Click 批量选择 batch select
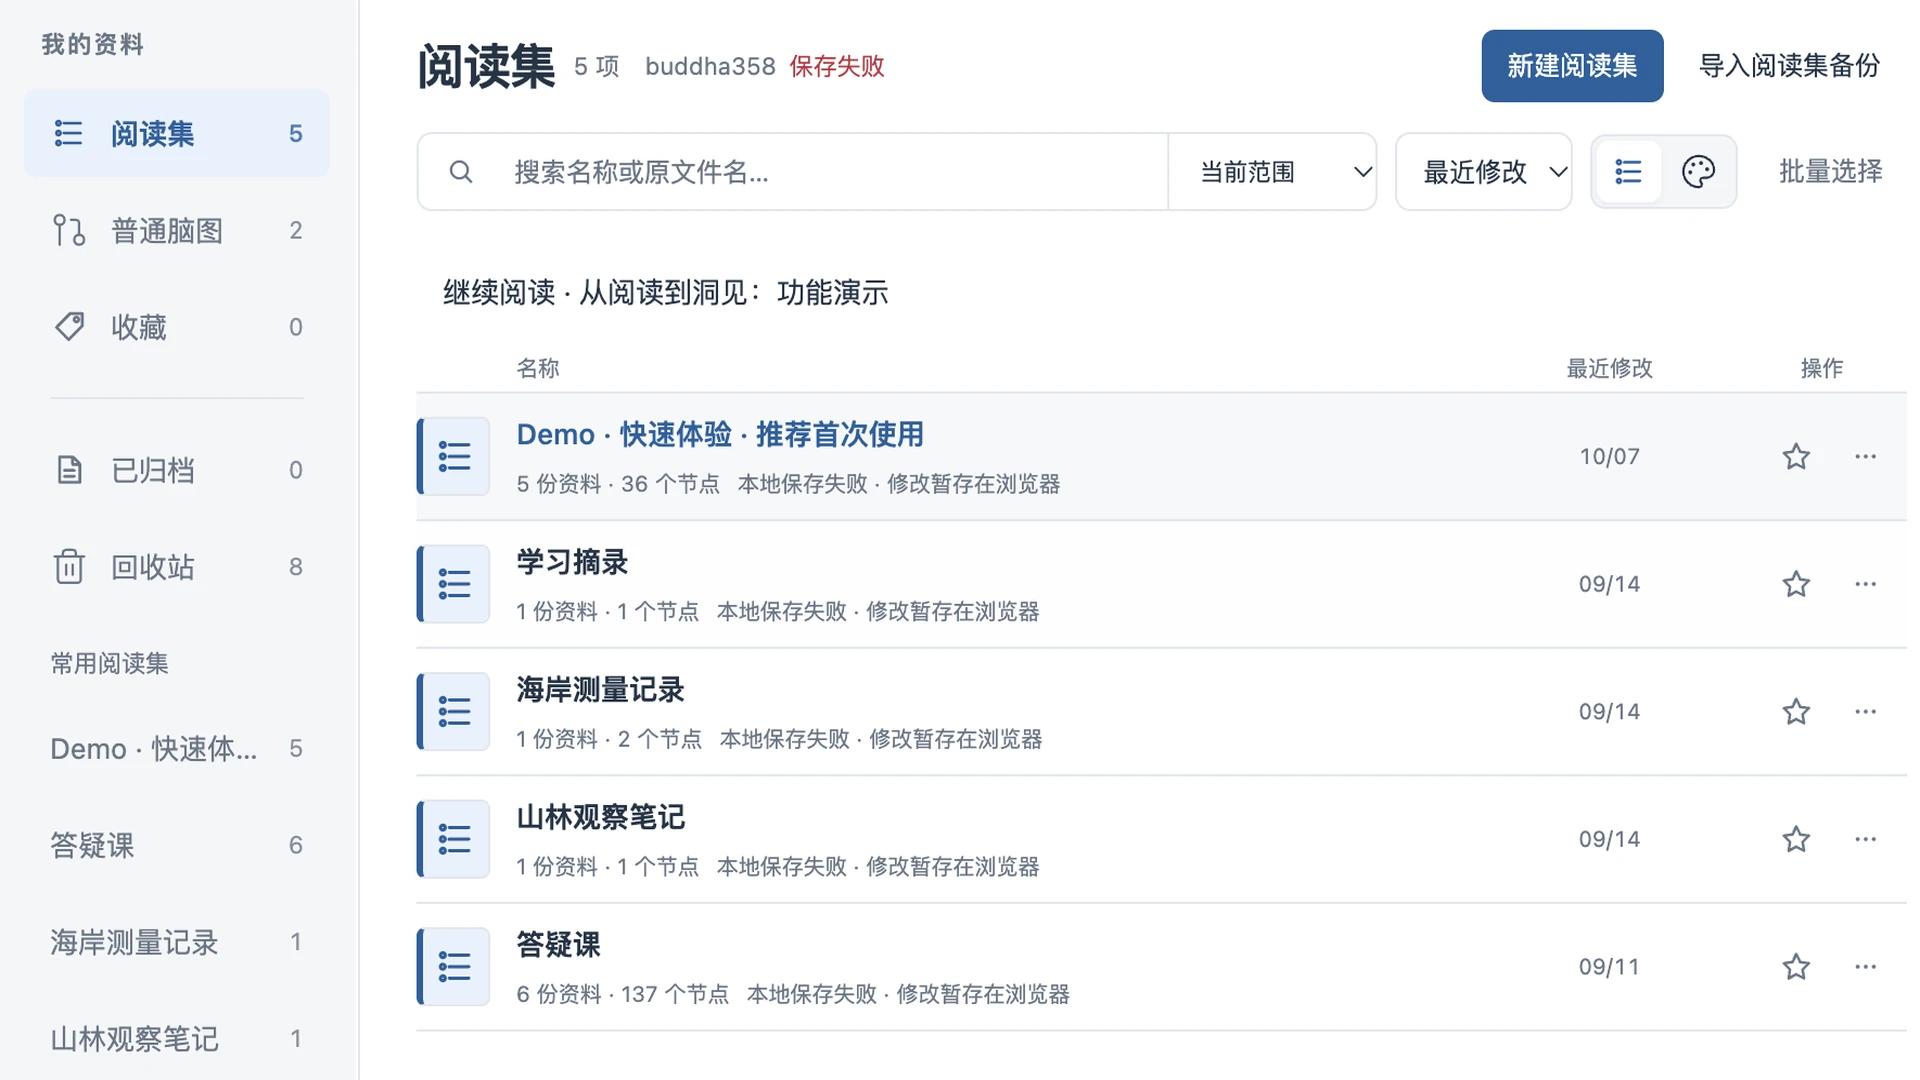Image resolution: width=1920 pixels, height=1080 pixels. (x=1830, y=172)
